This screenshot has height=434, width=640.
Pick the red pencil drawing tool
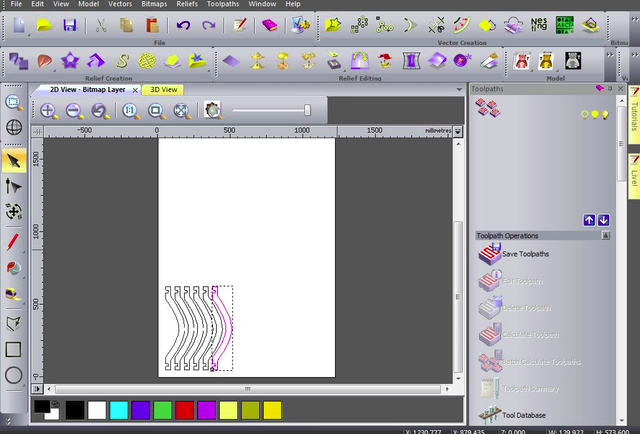point(13,242)
